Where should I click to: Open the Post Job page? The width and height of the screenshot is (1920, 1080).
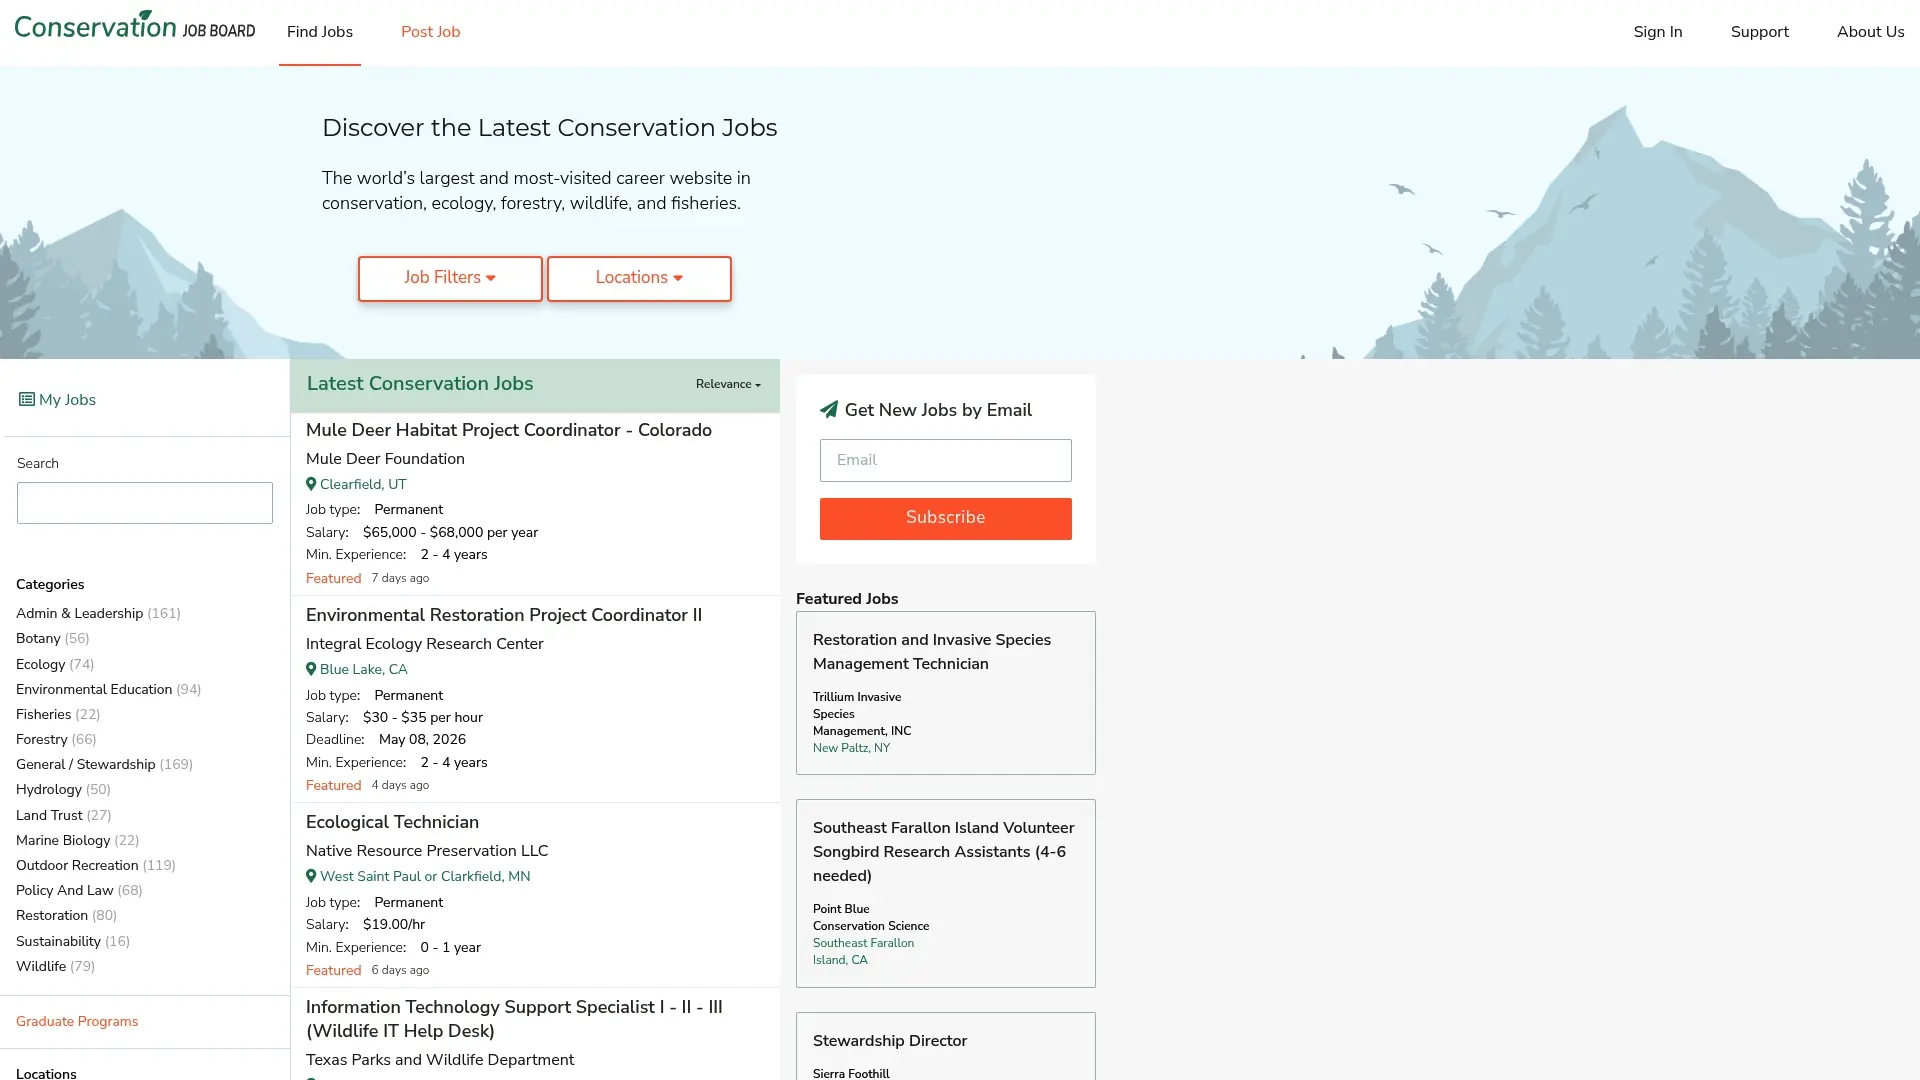[x=431, y=32]
